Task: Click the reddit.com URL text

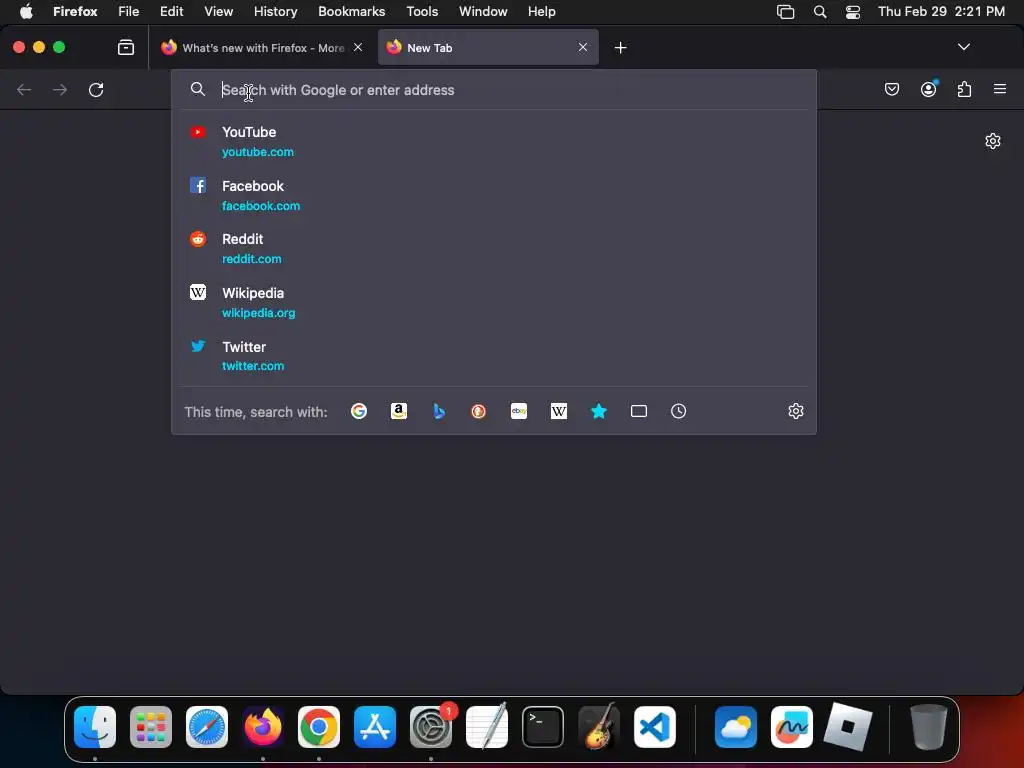Action: pyautogui.click(x=251, y=259)
